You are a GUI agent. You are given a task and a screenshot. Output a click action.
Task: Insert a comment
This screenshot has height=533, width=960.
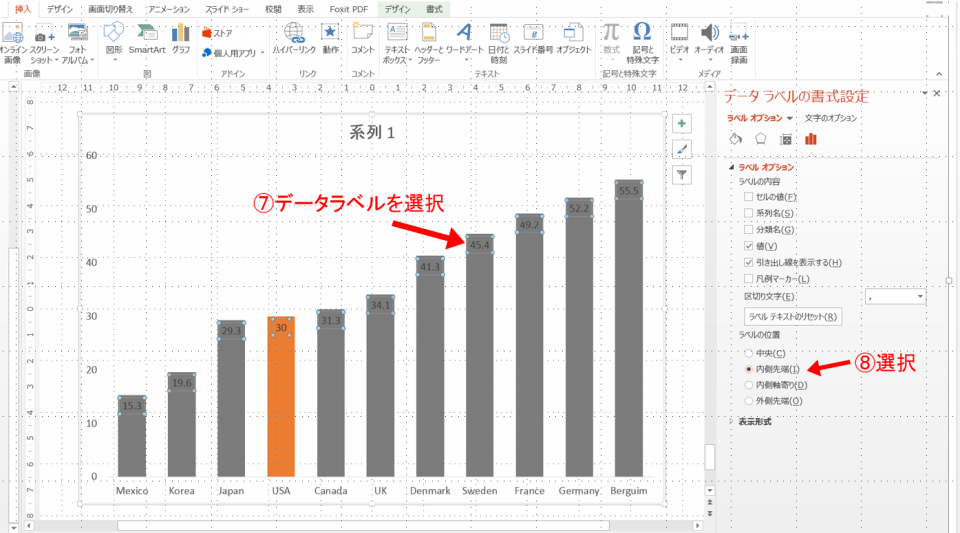click(x=362, y=40)
